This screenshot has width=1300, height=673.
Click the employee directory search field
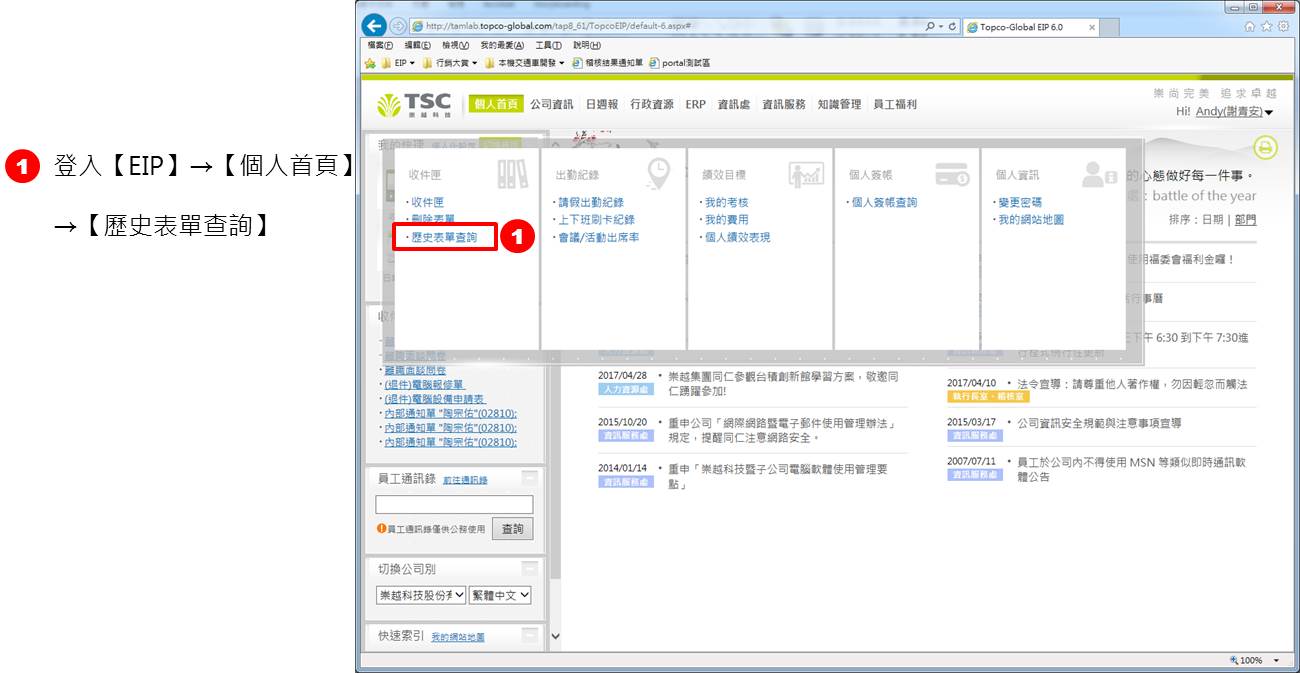tap(454, 505)
